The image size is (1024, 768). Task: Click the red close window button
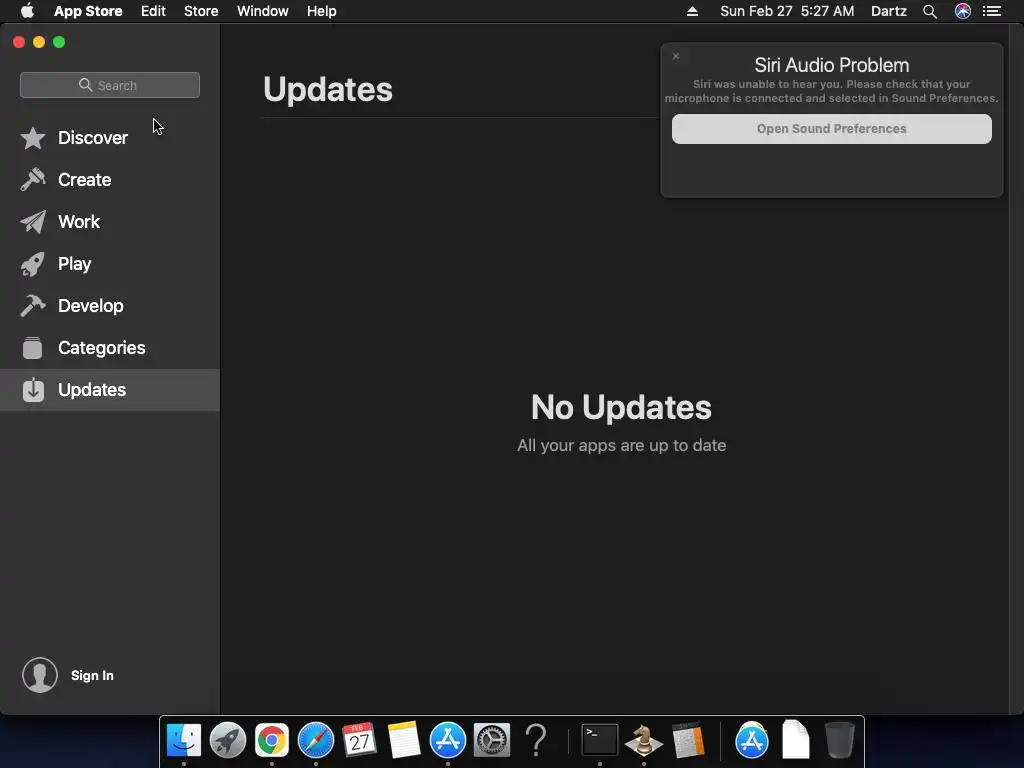pyautogui.click(x=19, y=42)
